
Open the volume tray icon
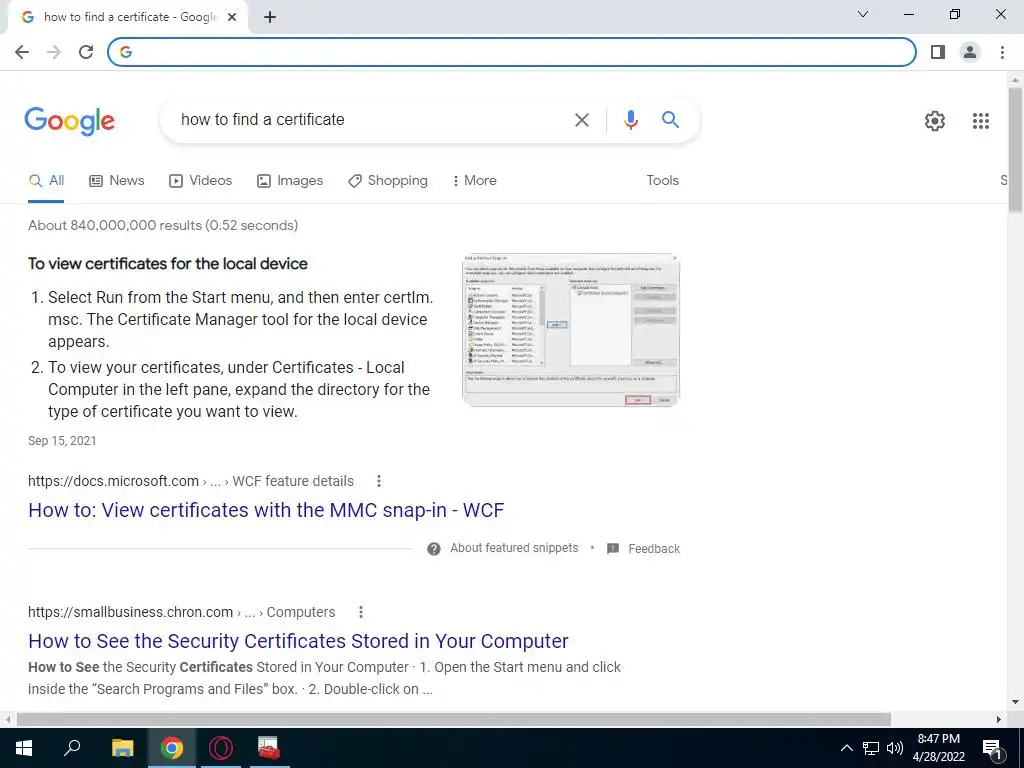(895, 748)
